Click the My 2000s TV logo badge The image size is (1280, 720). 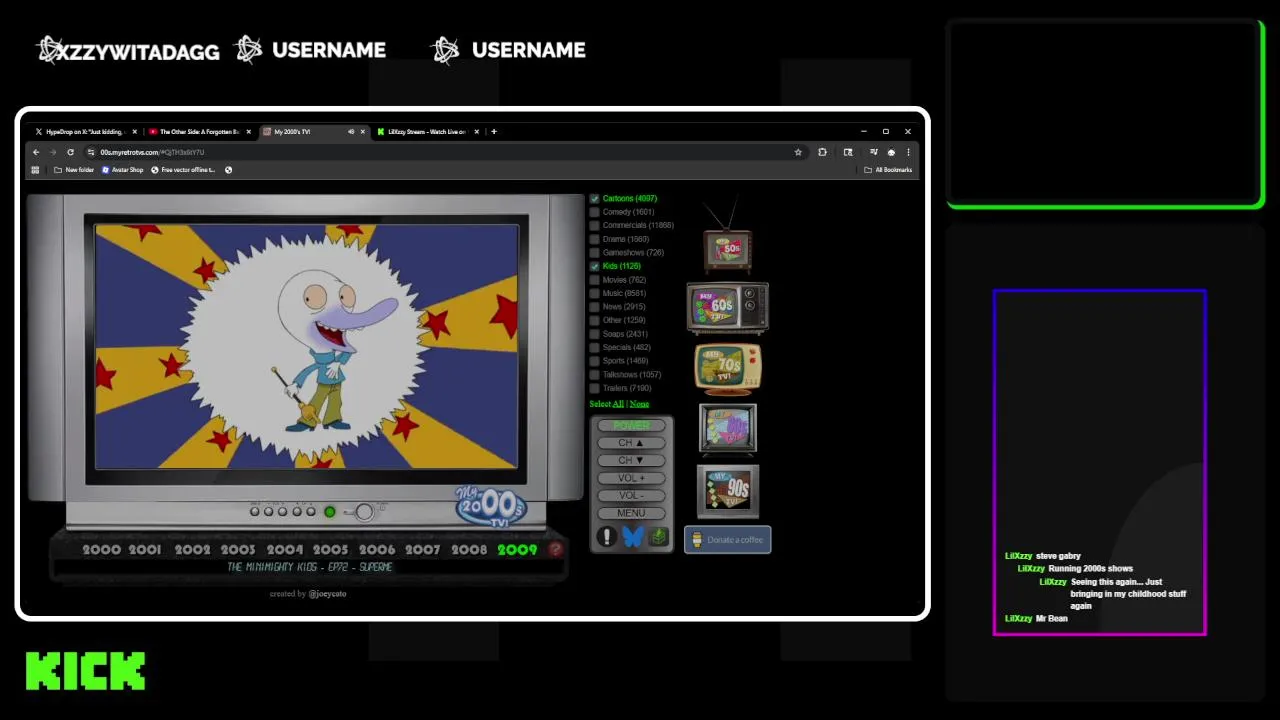pyautogui.click(x=491, y=505)
